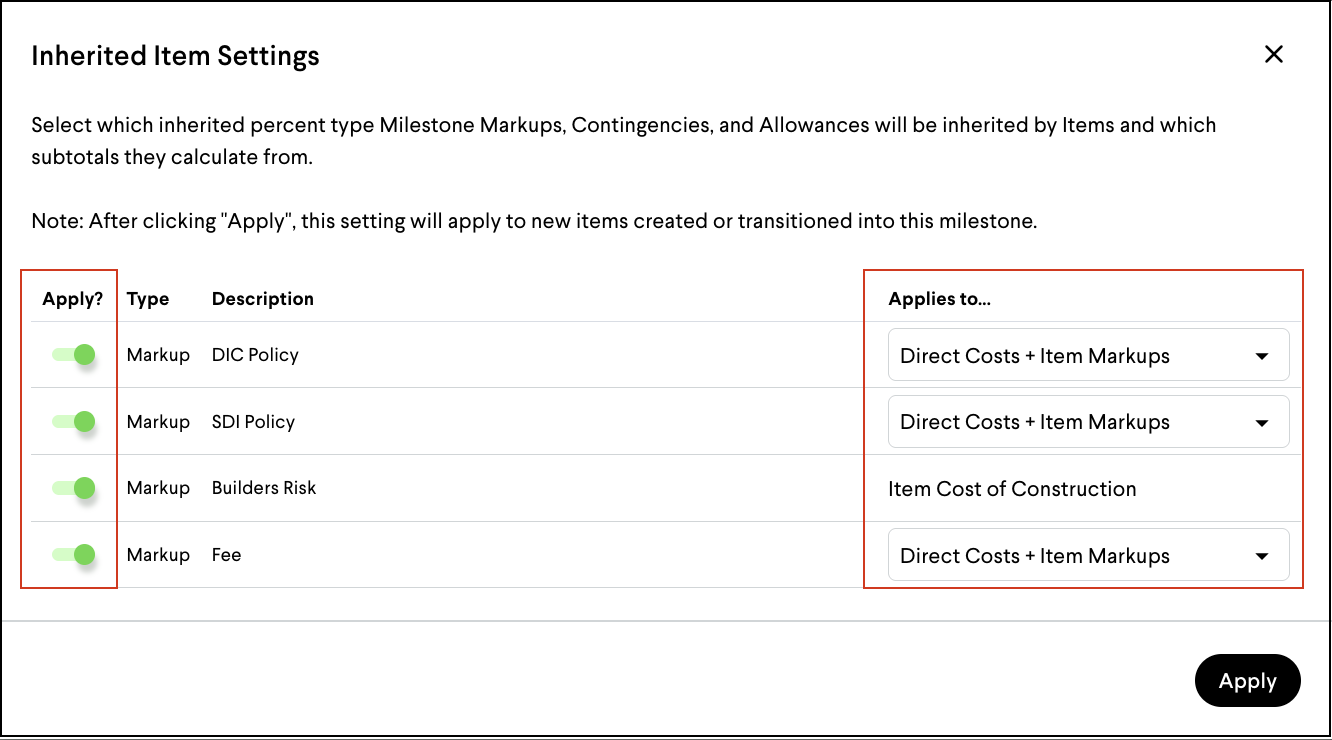Select the Fee description text
This screenshot has height=740, width=1332.
point(226,555)
